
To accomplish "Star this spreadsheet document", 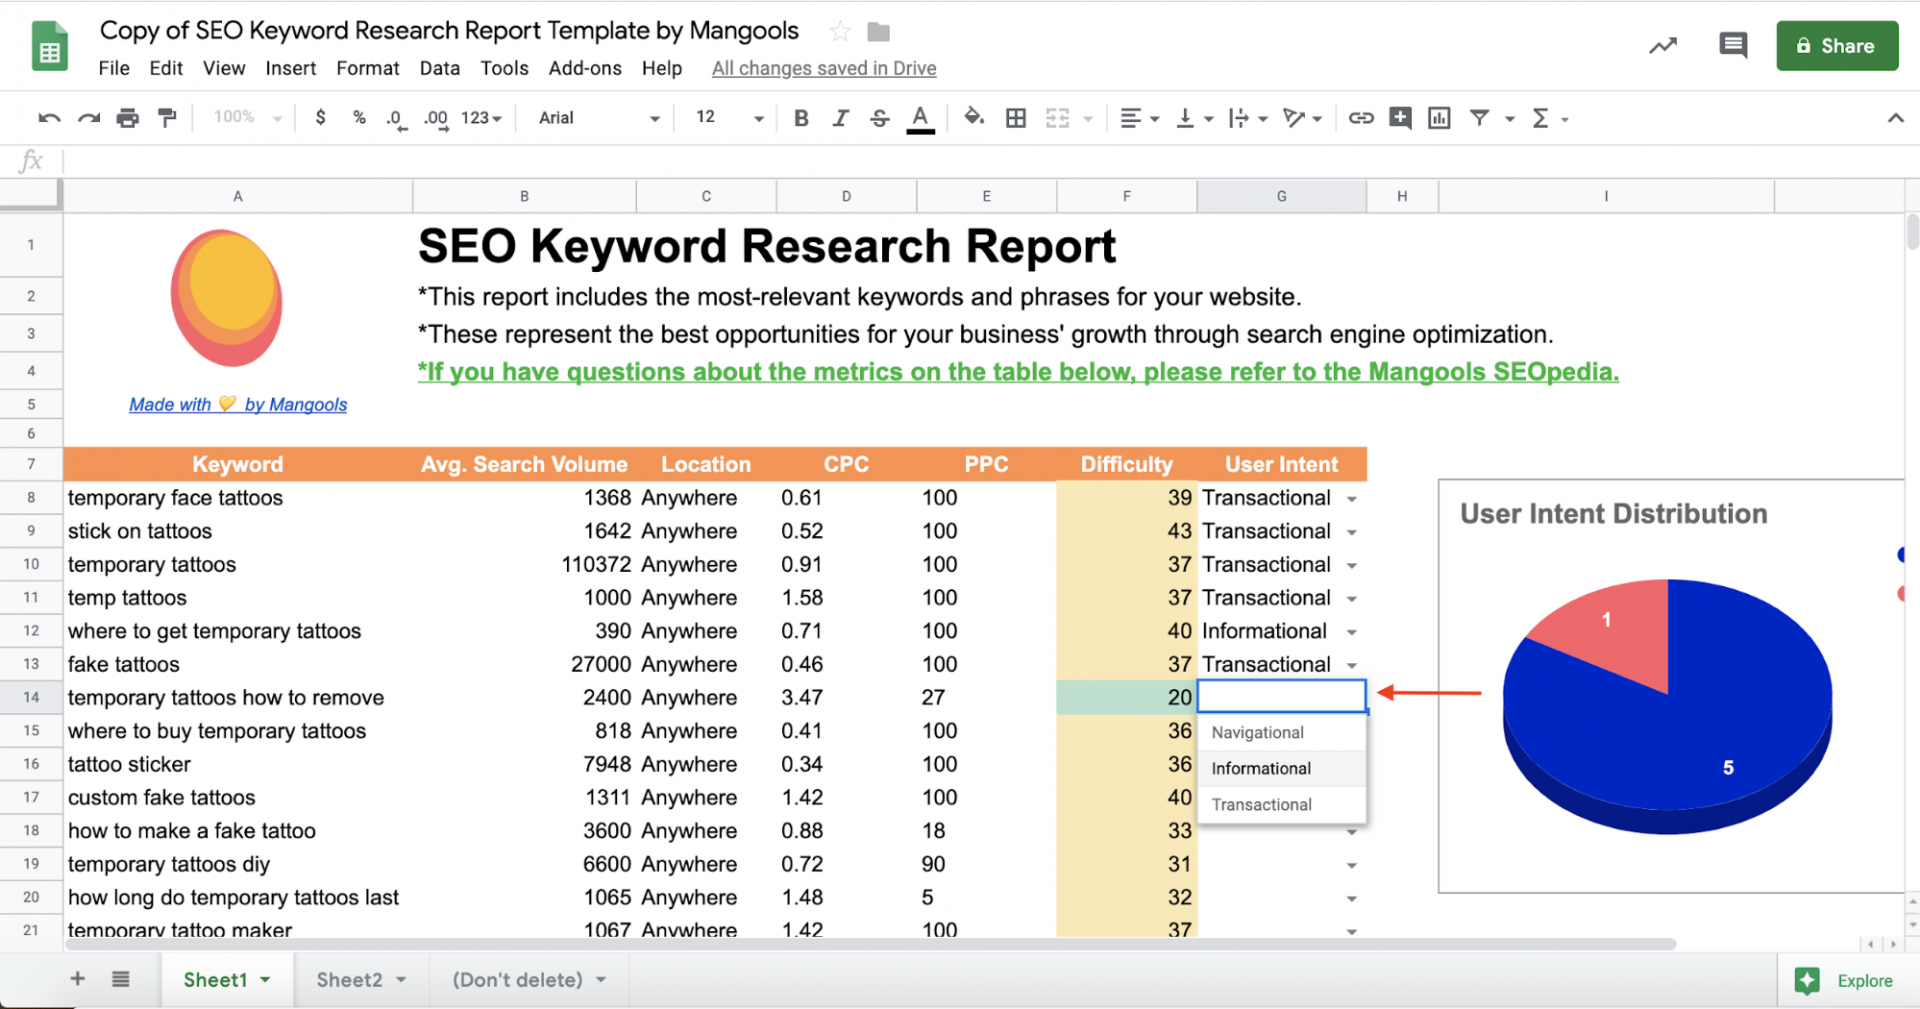I will [x=840, y=32].
